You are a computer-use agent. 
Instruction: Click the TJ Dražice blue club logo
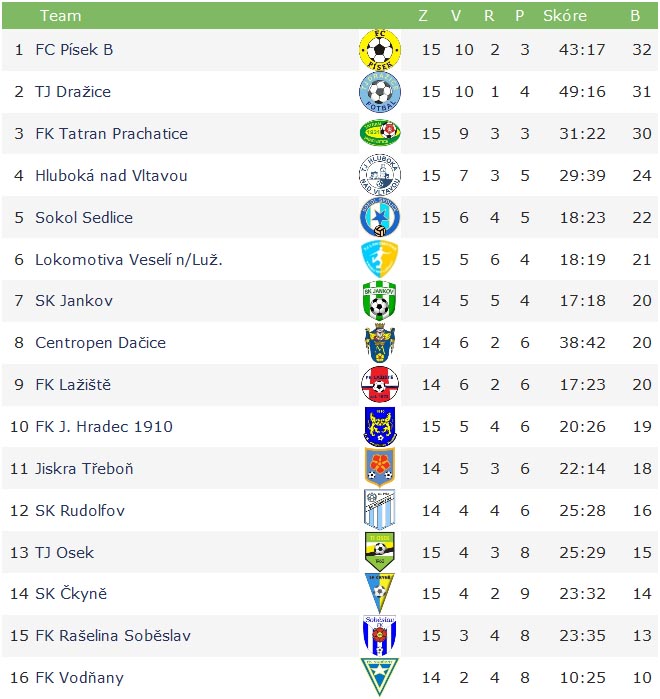pyautogui.click(x=380, y=92)
